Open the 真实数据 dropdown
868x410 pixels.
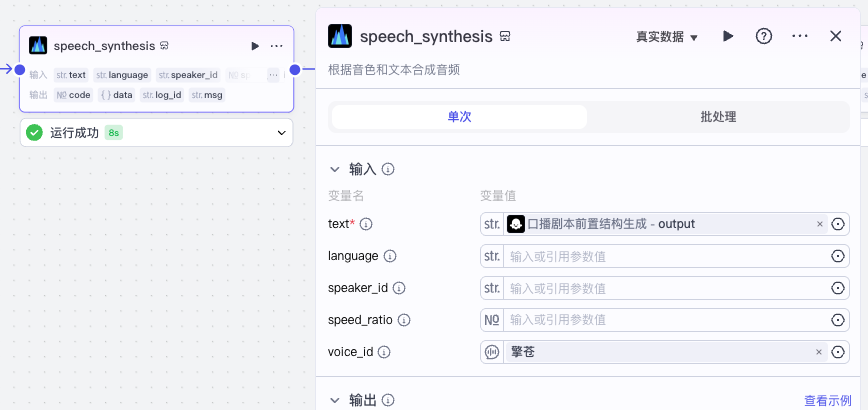click(666, 37)
